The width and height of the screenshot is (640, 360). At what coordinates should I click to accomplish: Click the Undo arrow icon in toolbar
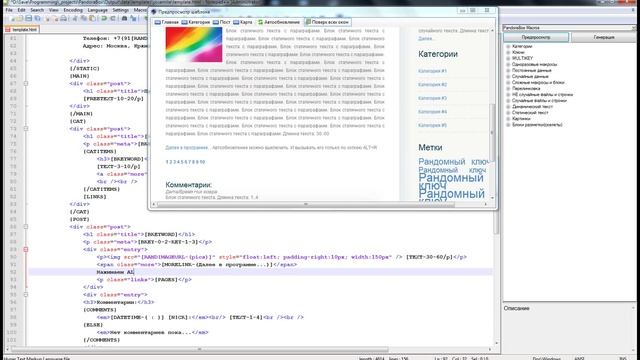tap(104, 18)
